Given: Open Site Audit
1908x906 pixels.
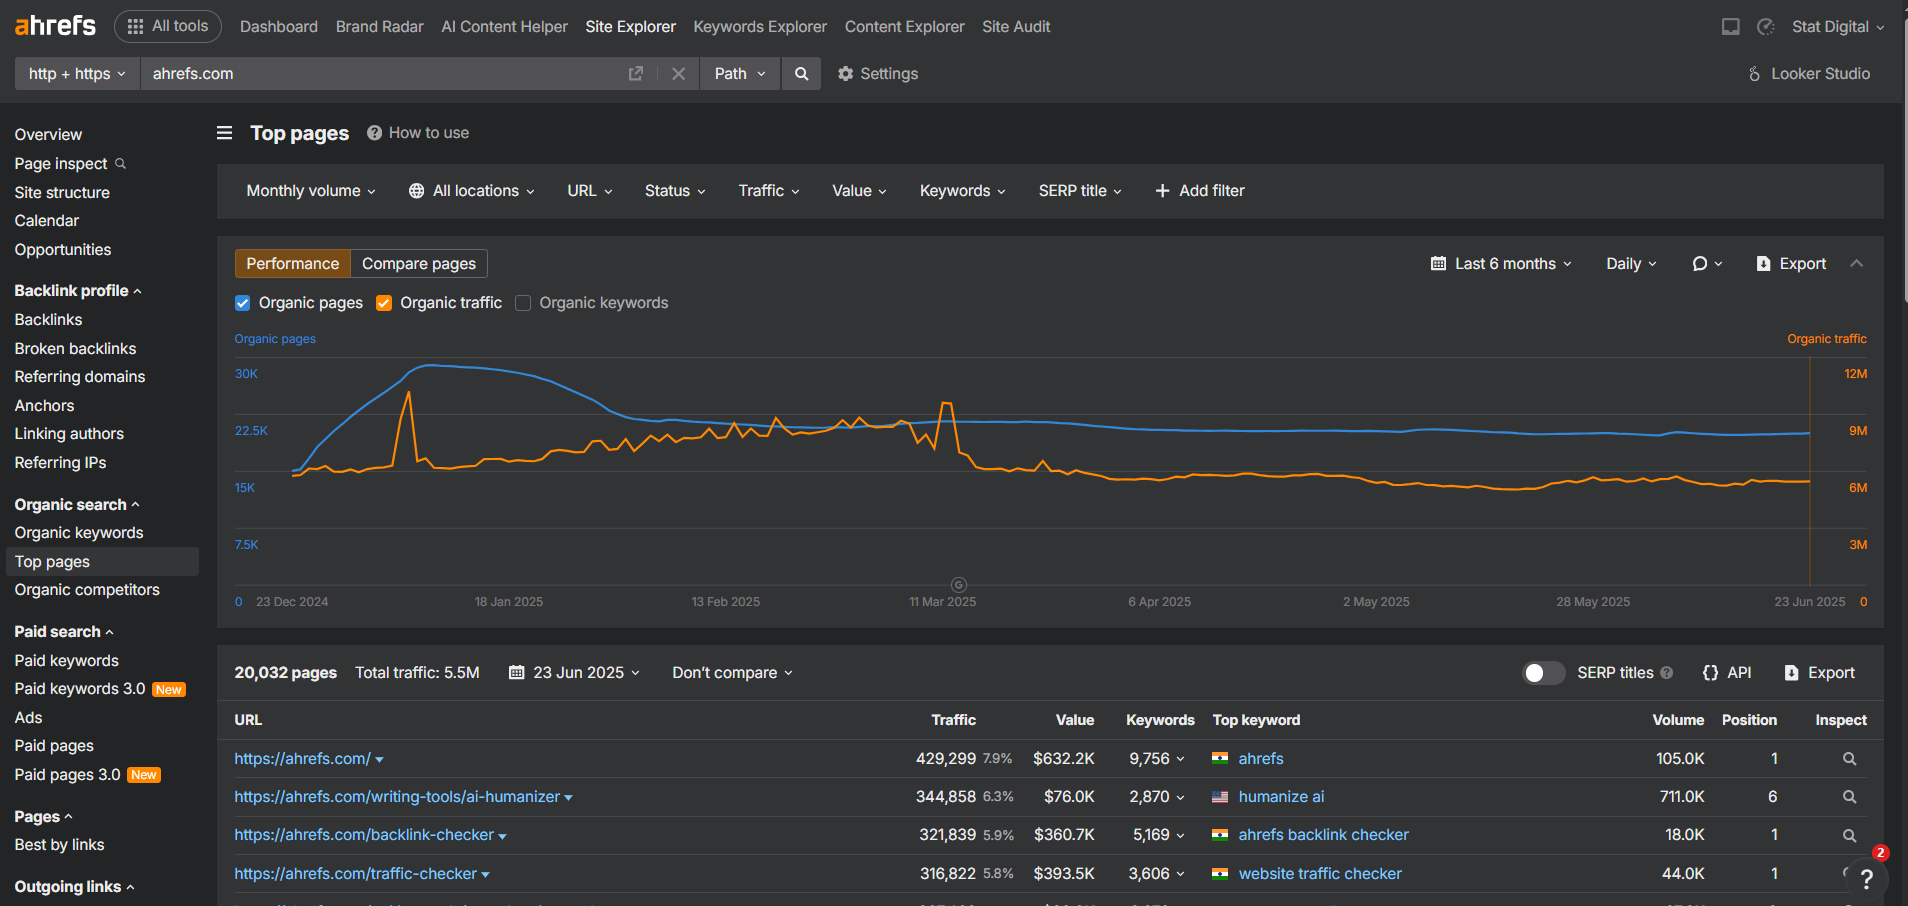Looking at the screenshot, I should tap(1016, 27).
